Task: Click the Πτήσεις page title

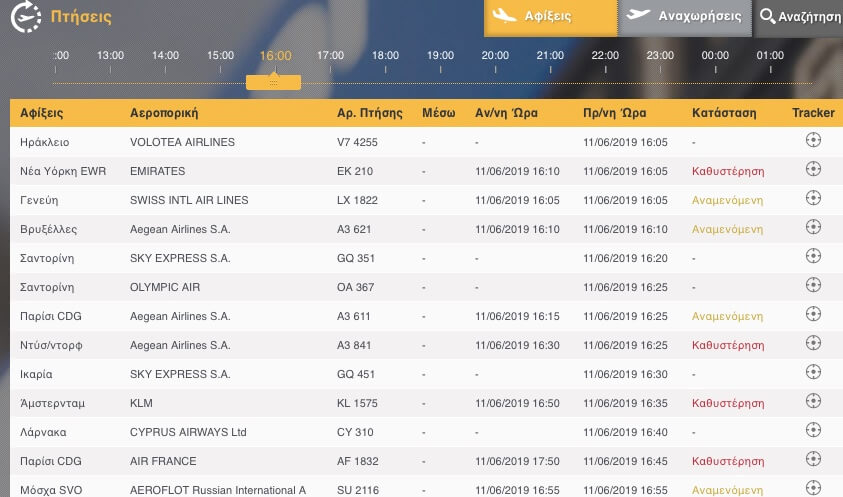Action: click(81, 17)
